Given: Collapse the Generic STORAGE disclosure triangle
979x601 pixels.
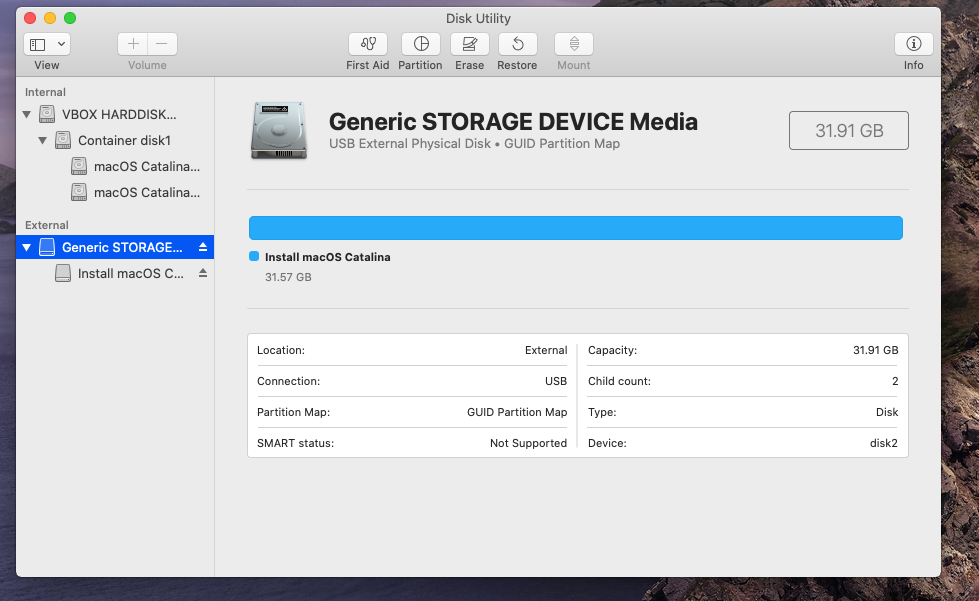Looking at the screenshot, I should [x=27, y=247].
